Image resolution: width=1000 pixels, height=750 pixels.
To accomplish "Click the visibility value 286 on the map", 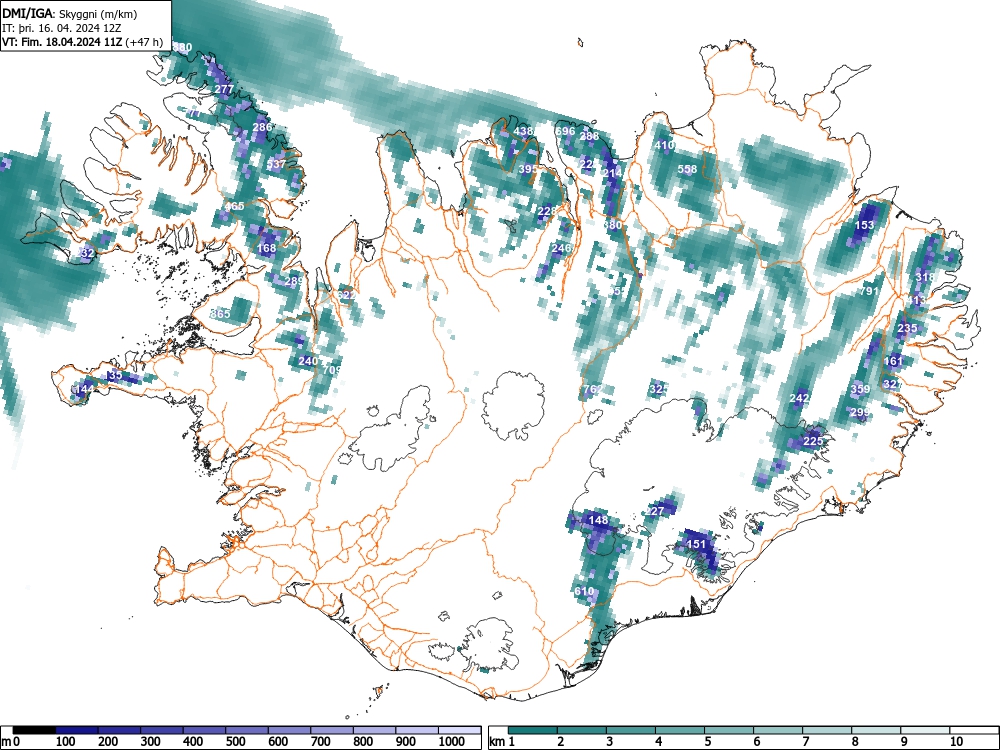I will coord(262,127).
